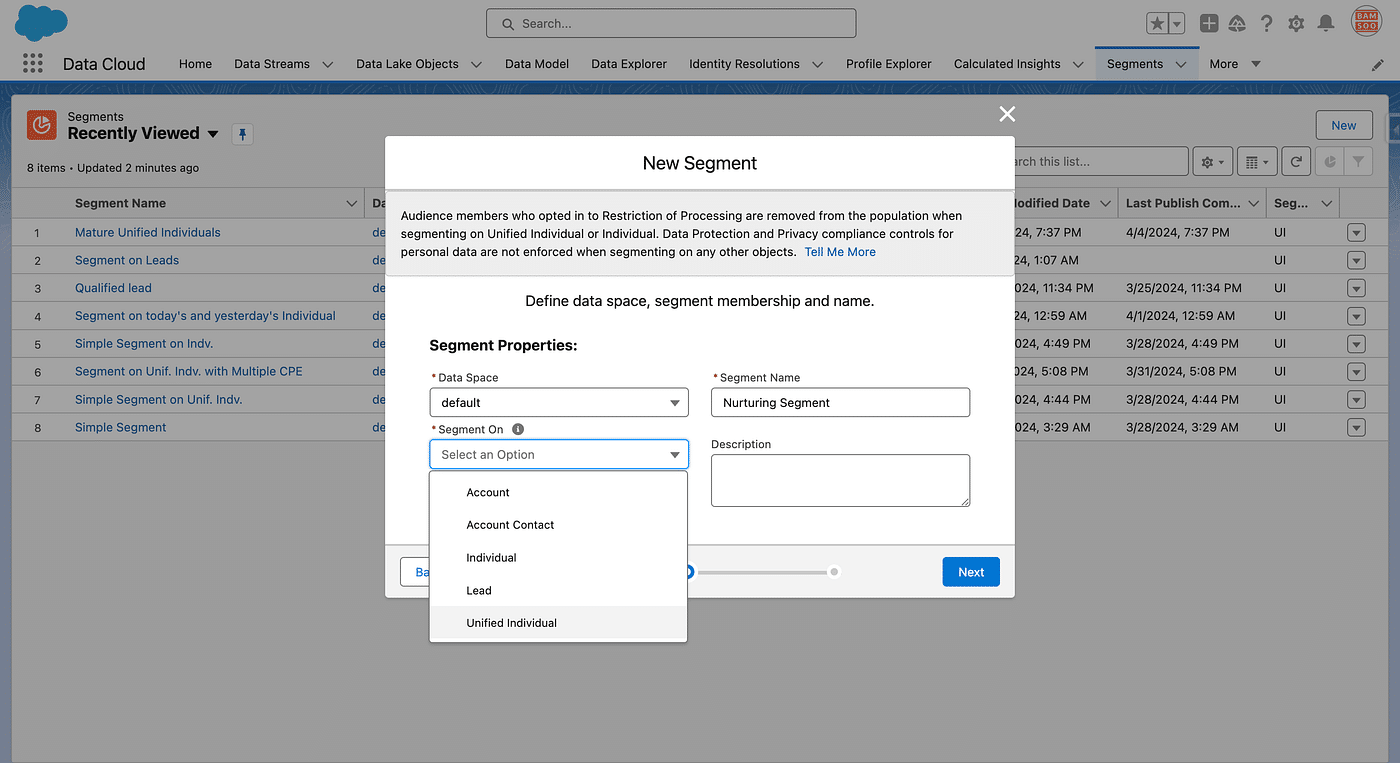Screen dimensions: 1400x763
Task: Open the Data Space dropdown
Action: click(559, 402)
